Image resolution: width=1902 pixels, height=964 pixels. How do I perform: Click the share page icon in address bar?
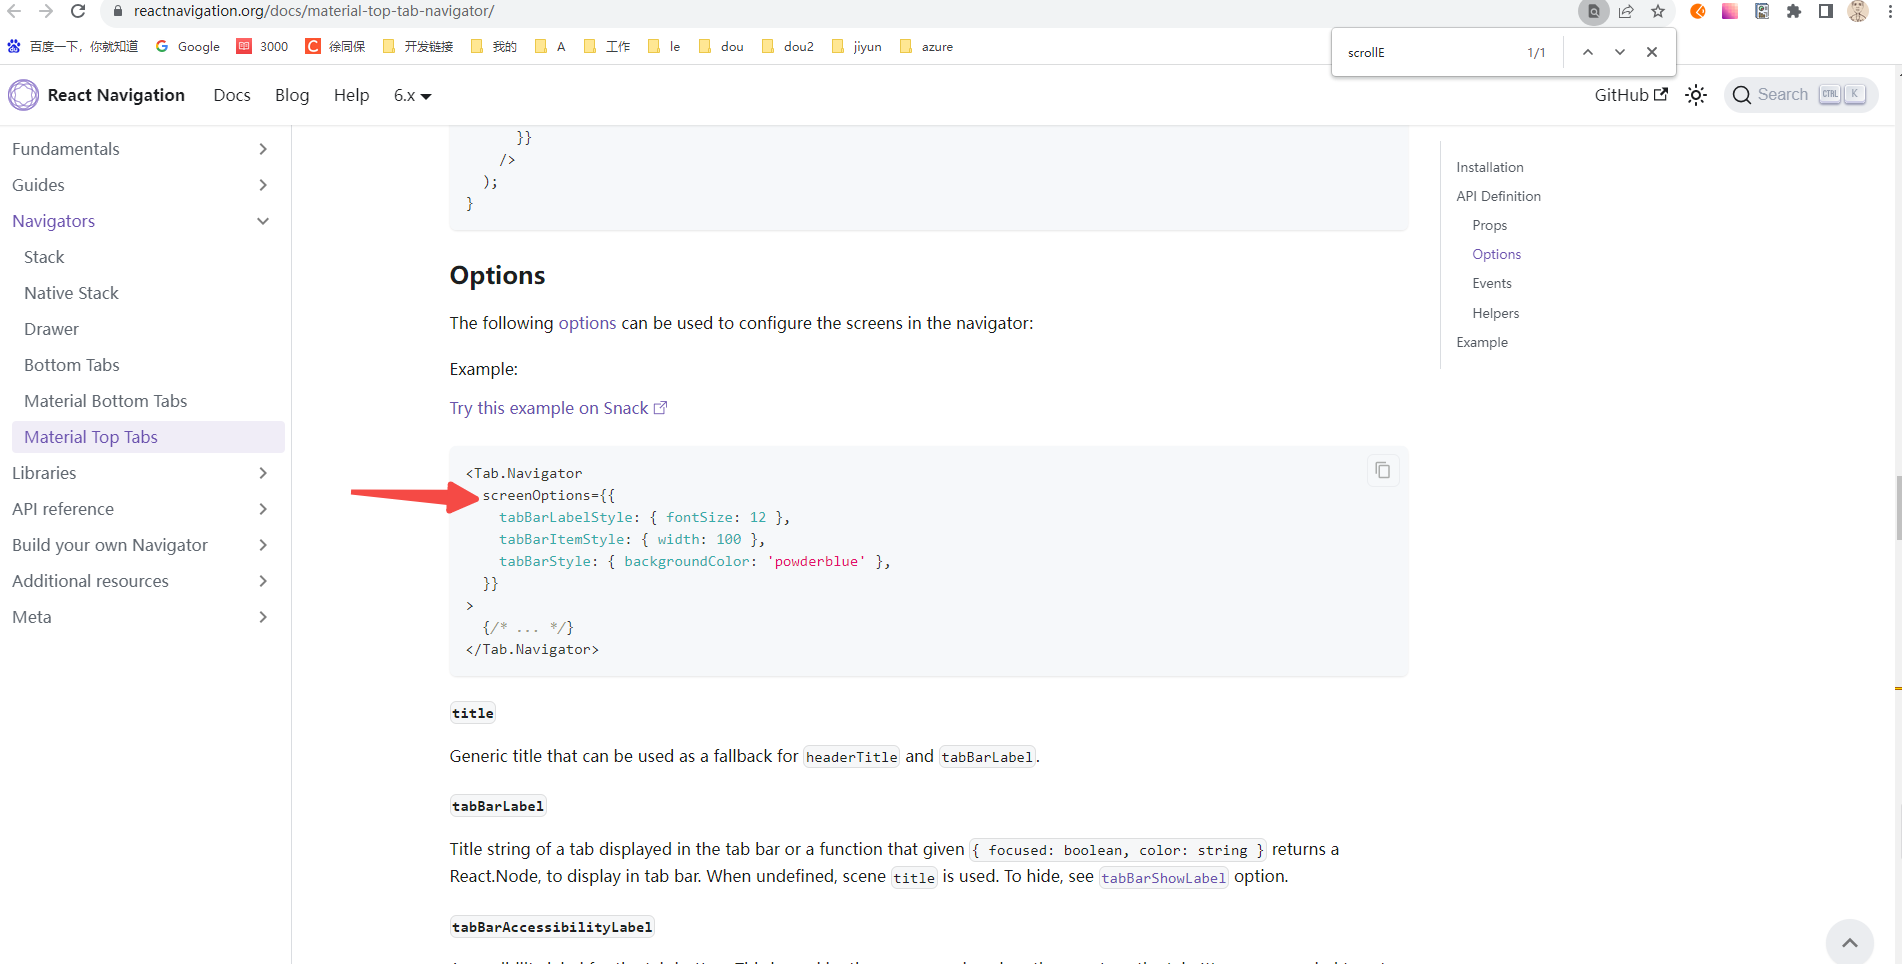[x=1626, y=11]
